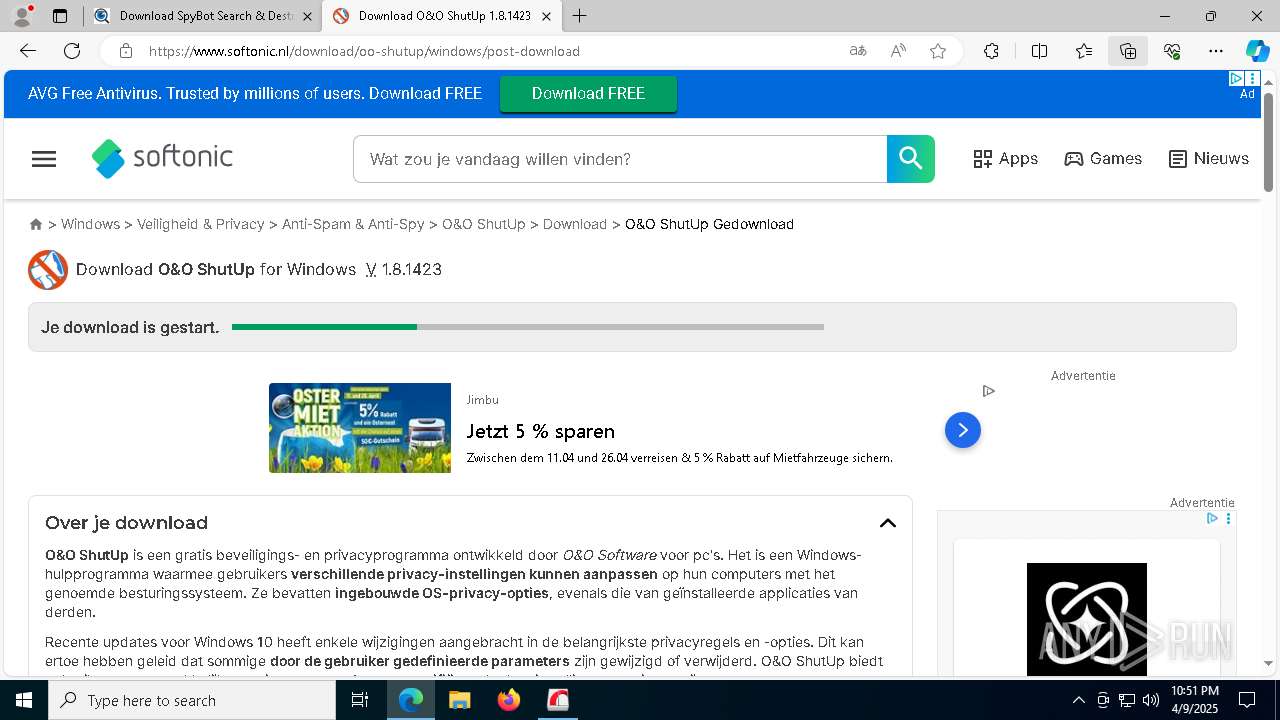
Task: Open Veiligheid & Privacy breadcrumb
Action: click(201, 224)
